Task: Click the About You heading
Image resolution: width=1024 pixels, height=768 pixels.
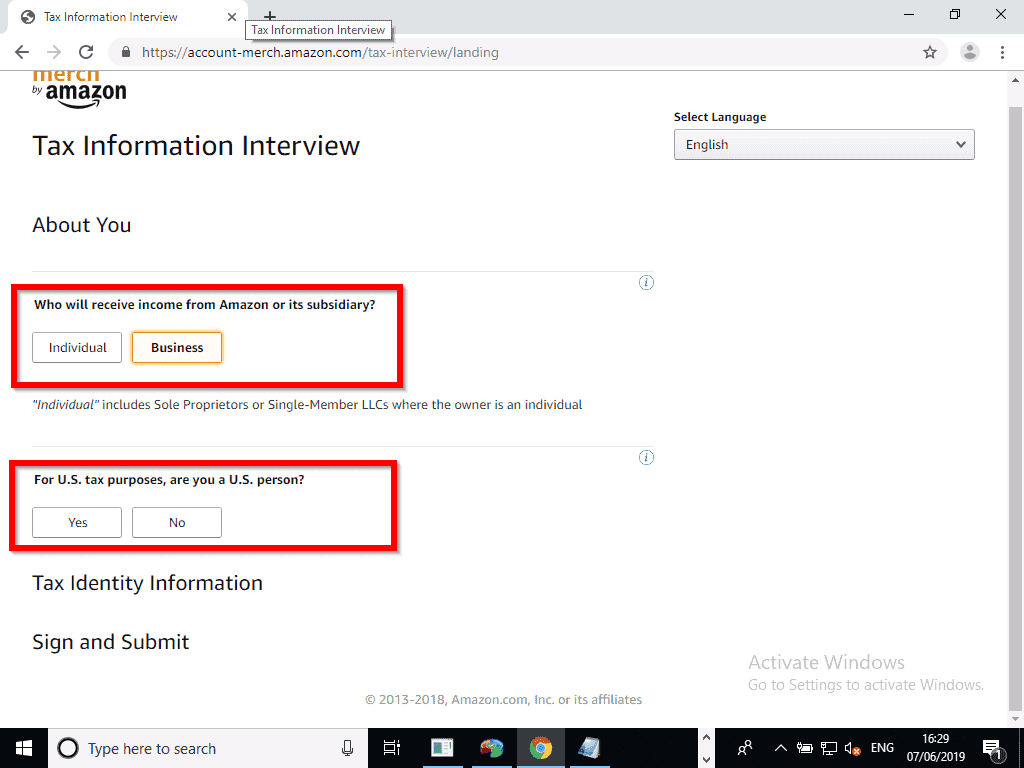Action: (82, 225)
